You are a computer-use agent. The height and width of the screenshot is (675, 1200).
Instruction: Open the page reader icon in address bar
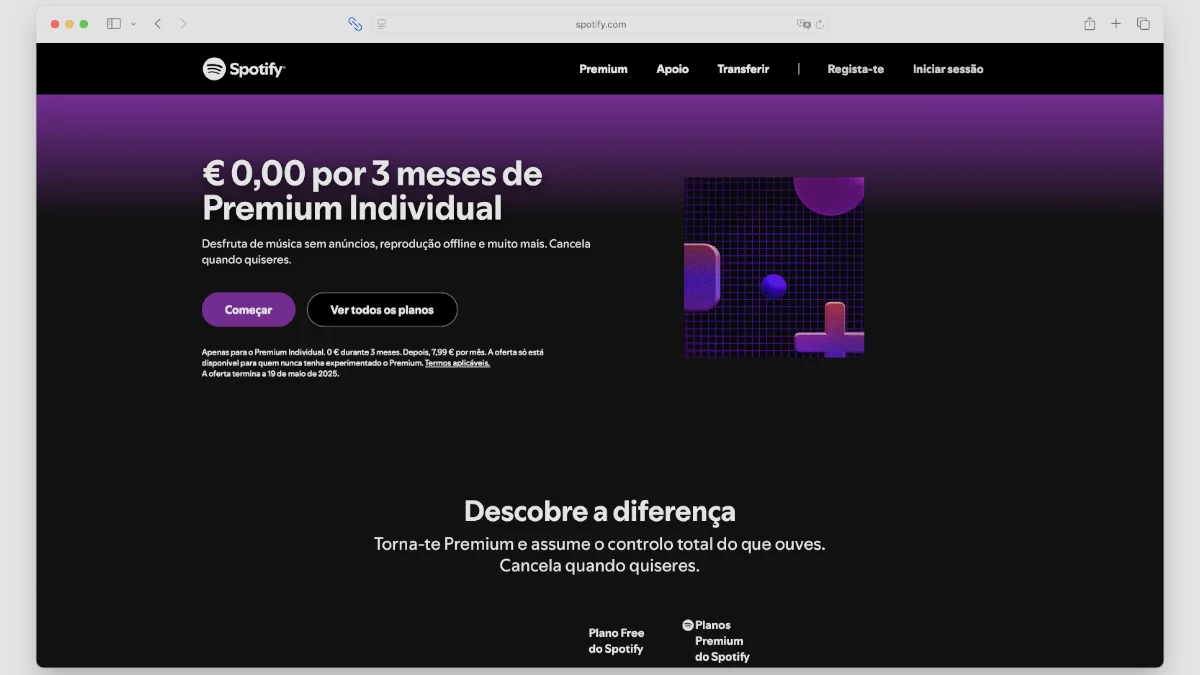point(382,24)
